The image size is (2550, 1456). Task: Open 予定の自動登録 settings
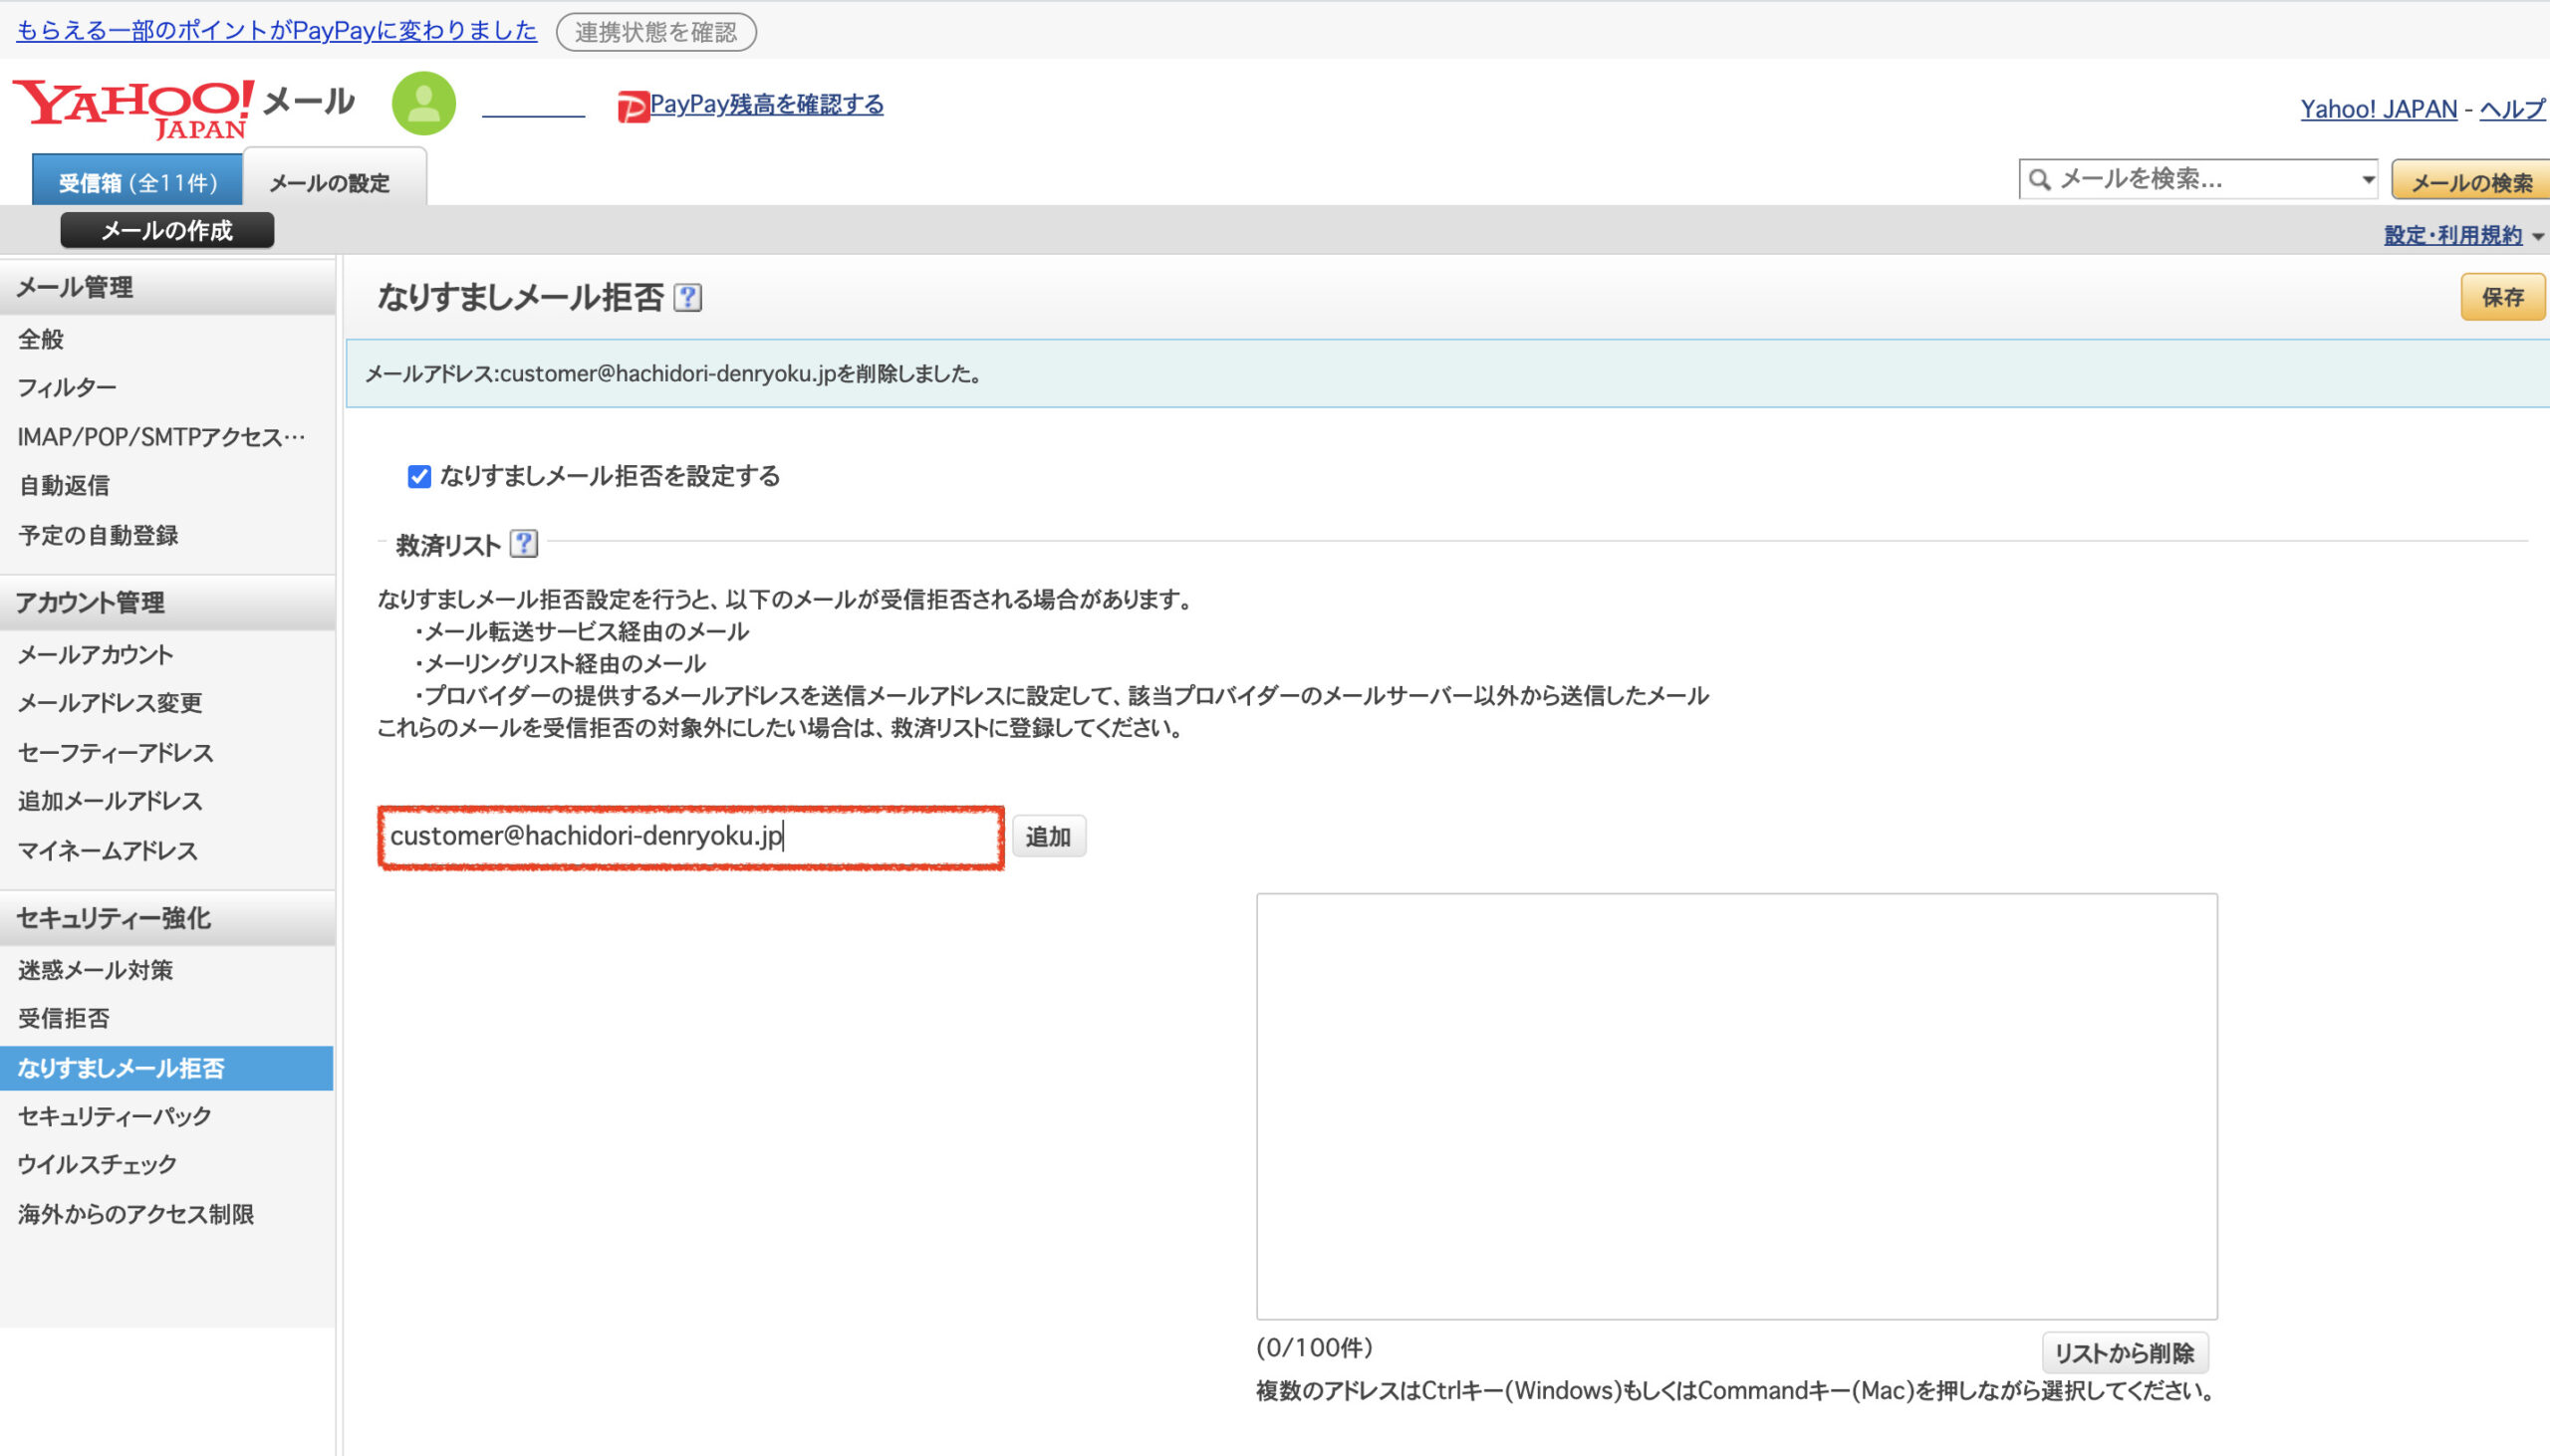(x=98, y=535)
